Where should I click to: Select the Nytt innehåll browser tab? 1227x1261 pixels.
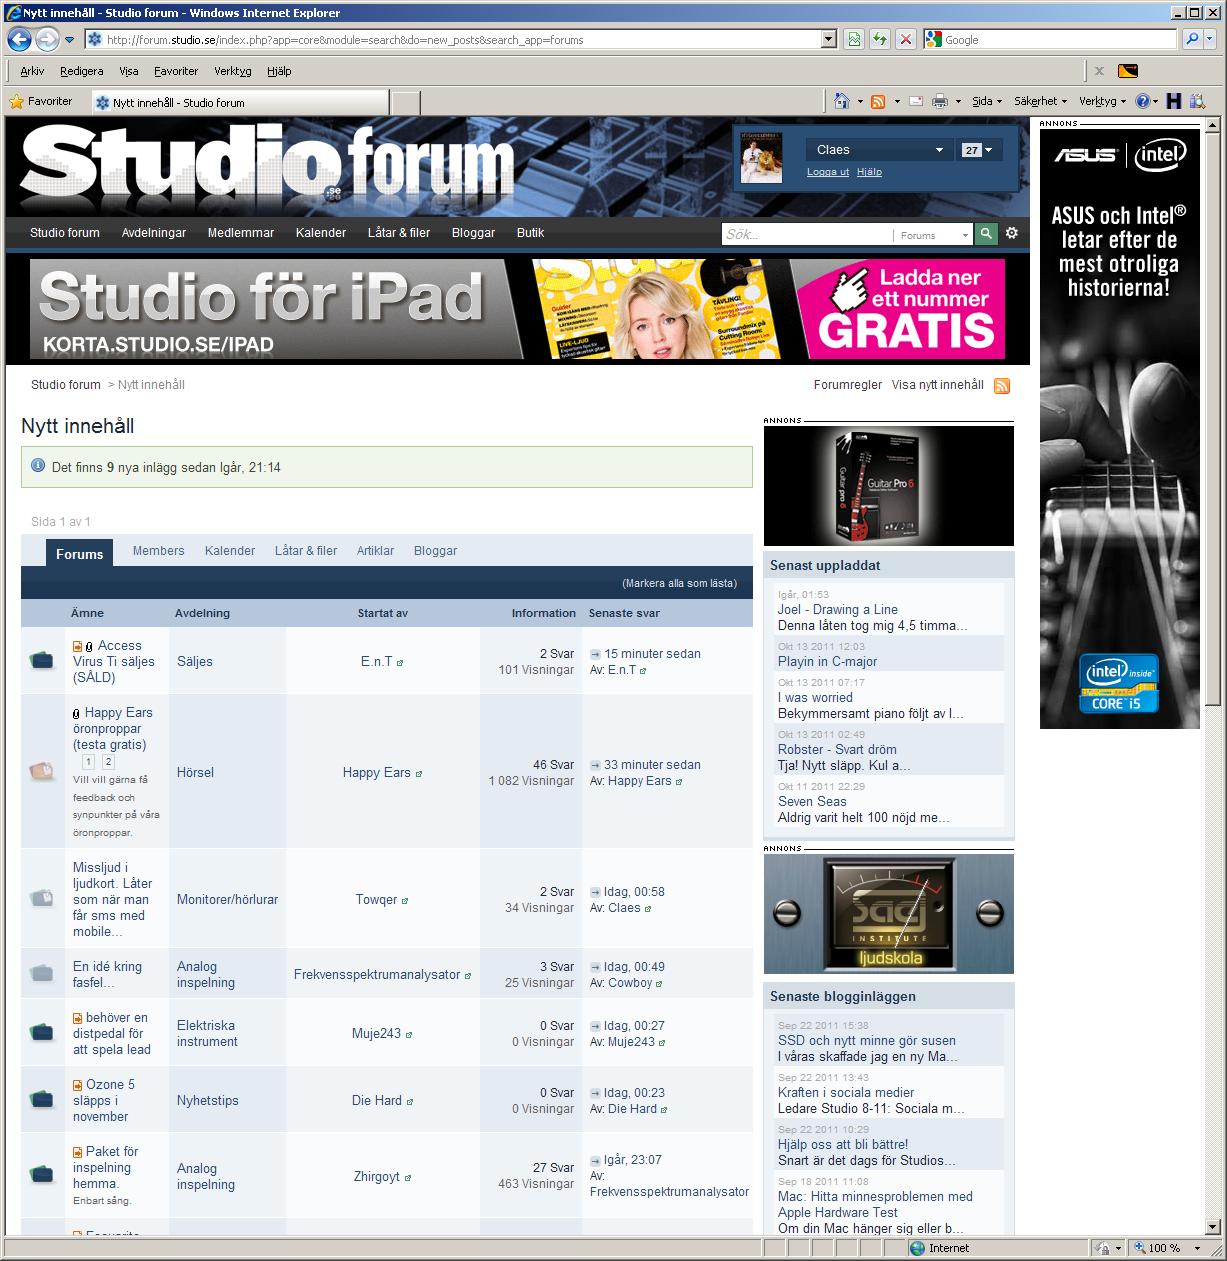[x=240, y=102]
